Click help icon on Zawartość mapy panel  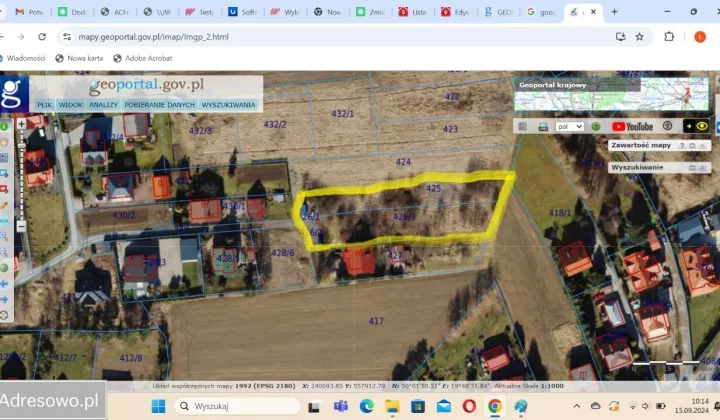(x=682, y=146)
